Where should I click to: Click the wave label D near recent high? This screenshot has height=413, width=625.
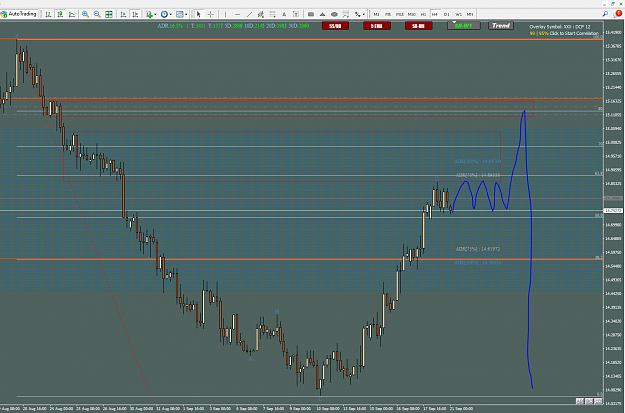437,178
